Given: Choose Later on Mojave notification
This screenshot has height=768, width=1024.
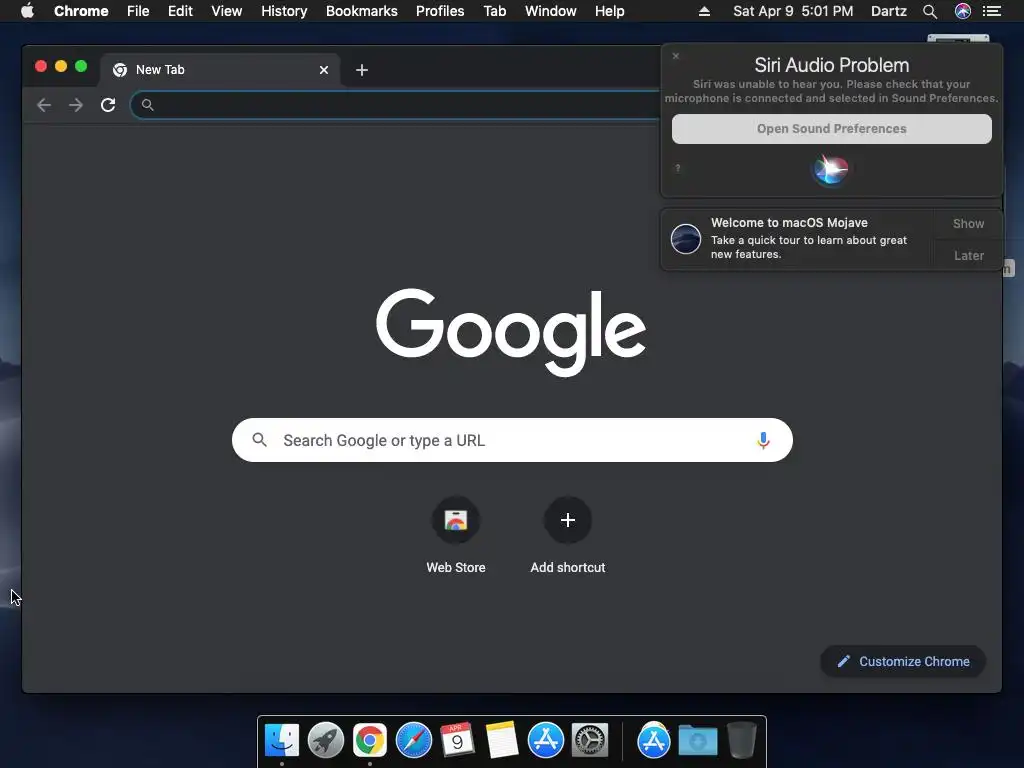Looking at the screenshot, I should 968,255.
